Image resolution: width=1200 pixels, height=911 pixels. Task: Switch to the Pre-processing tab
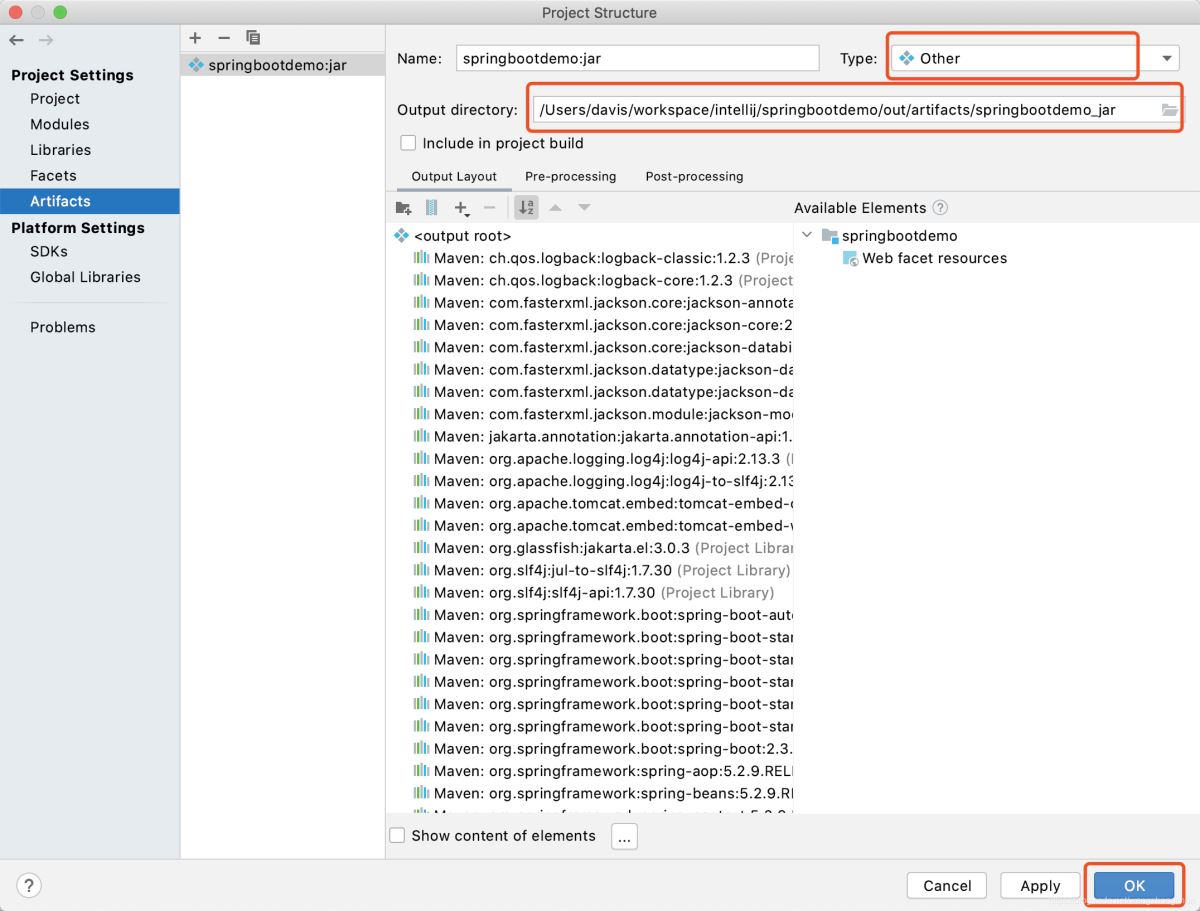570,176
